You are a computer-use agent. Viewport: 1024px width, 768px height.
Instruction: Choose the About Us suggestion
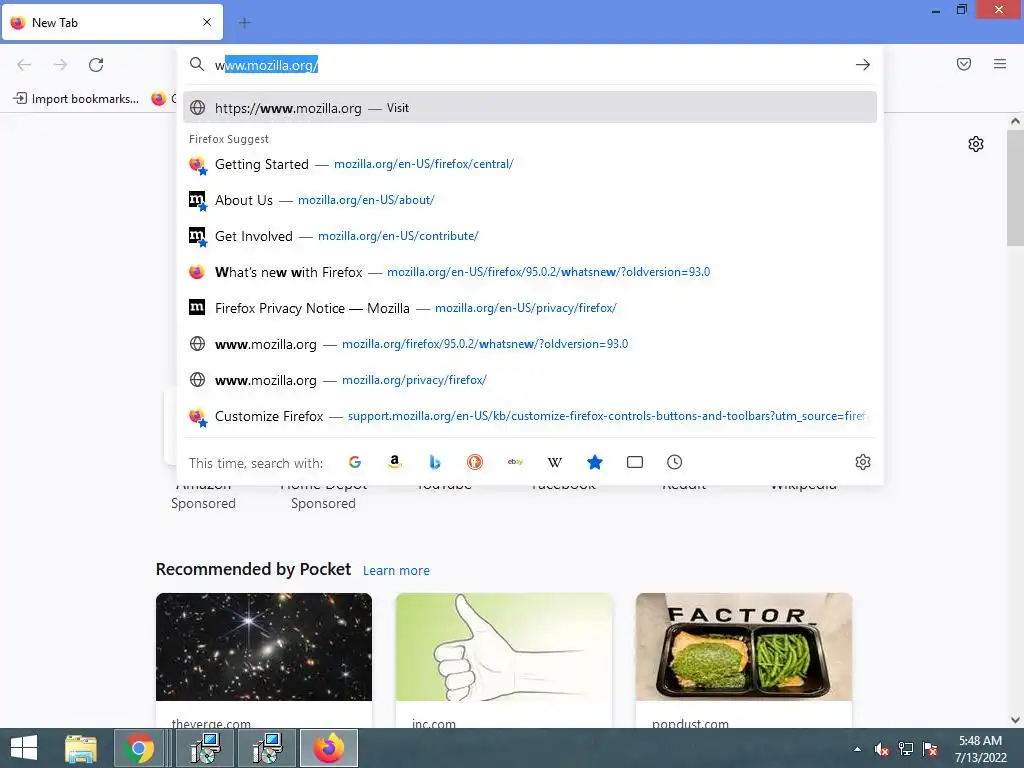(x=530, y=200)
